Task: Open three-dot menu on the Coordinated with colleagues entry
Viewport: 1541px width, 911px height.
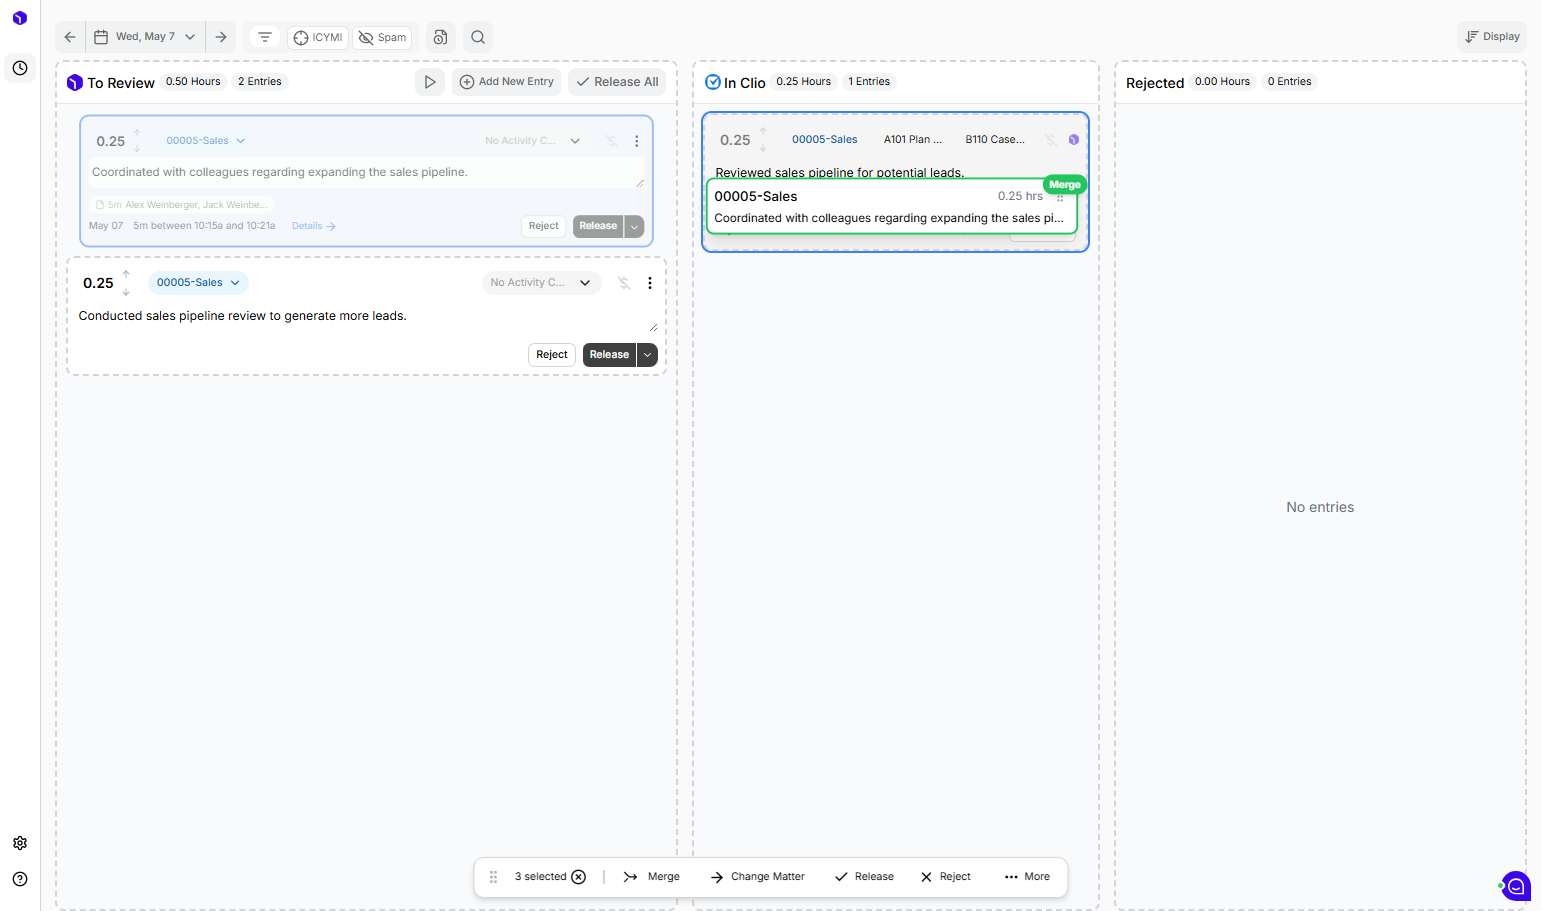Action: pos(637,141)
